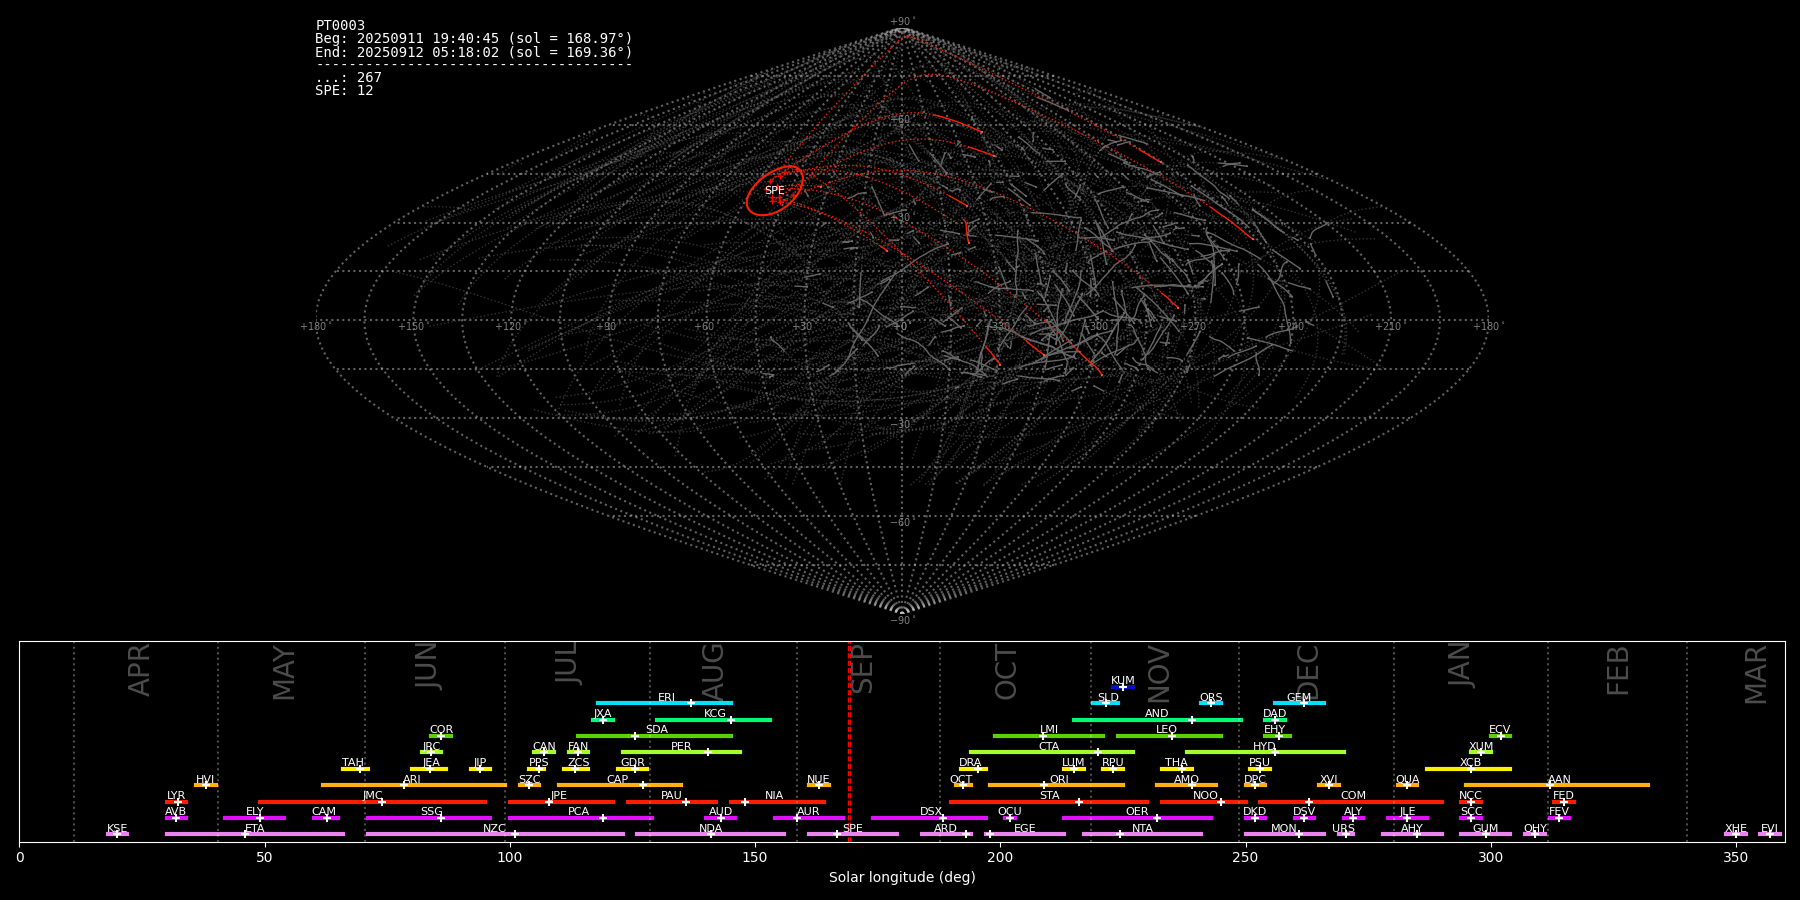Click the SDA shower label
This screenshot has height=900, width=1800.
656,729
